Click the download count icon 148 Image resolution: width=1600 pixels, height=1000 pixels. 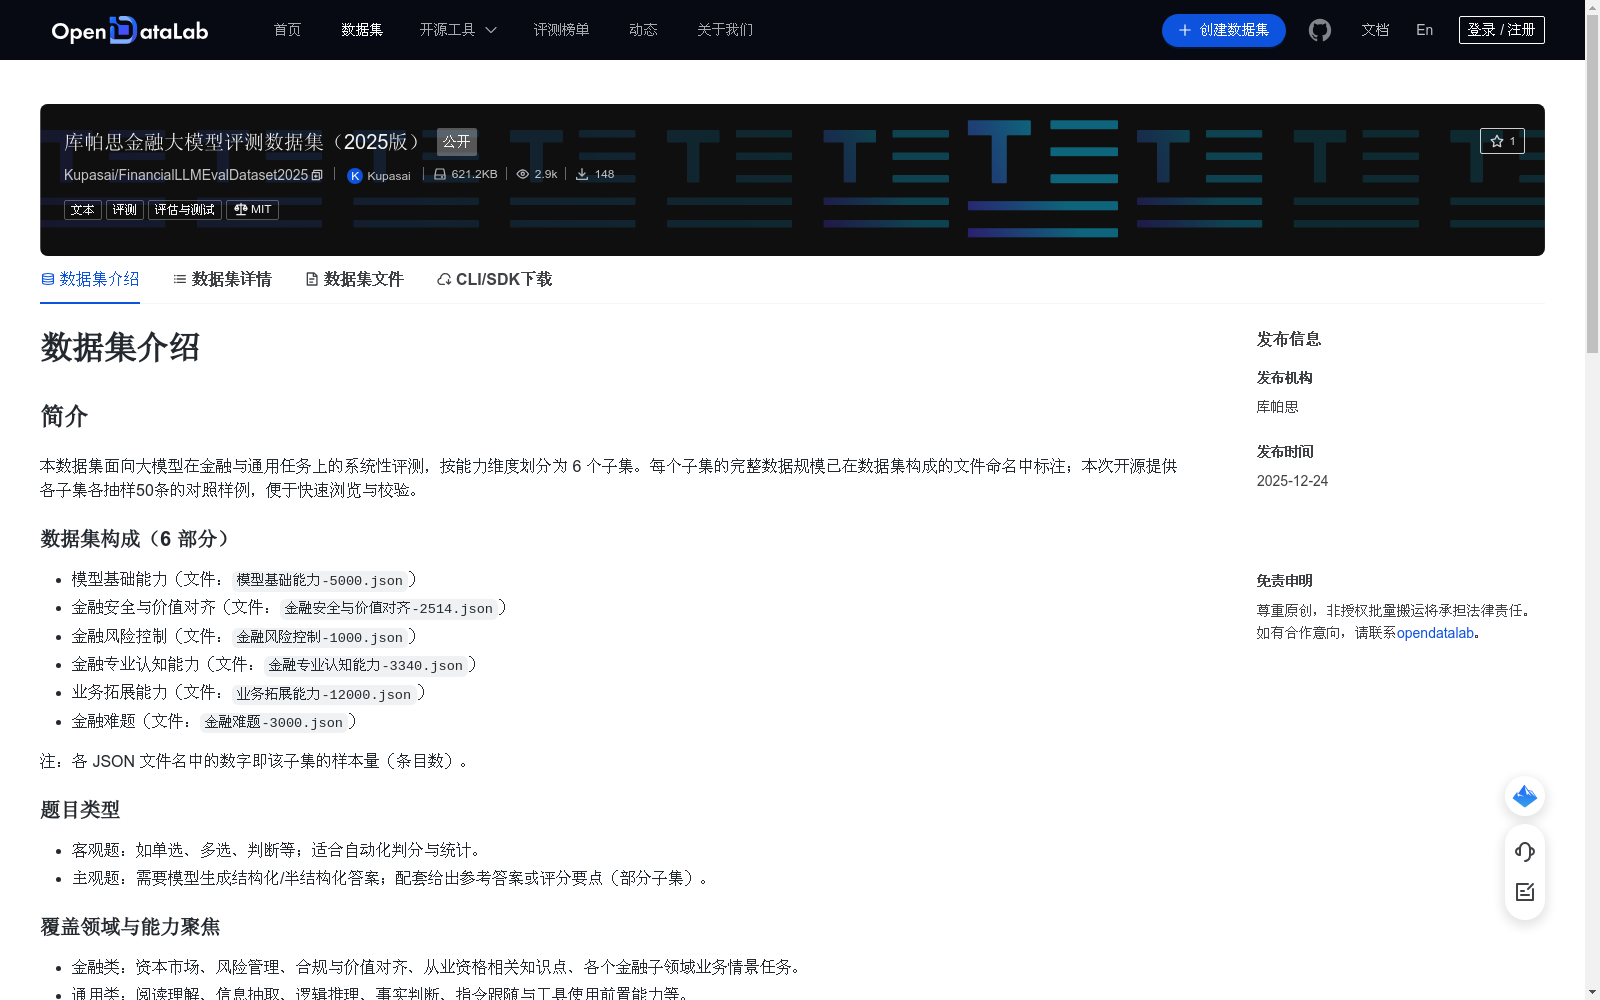pyautogui.click(x=581, y=174)
